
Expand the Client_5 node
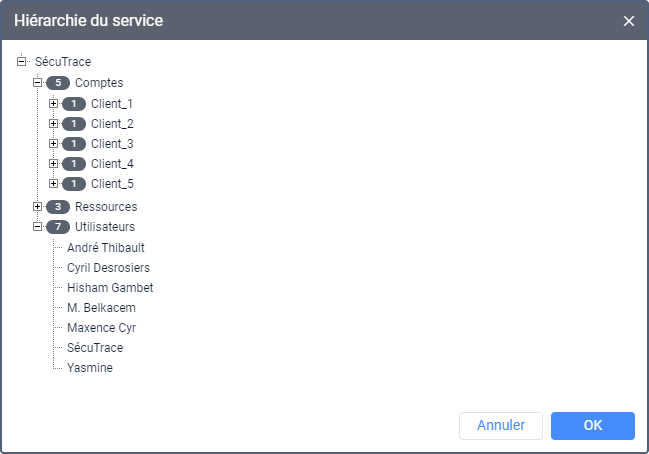[54, 184]
